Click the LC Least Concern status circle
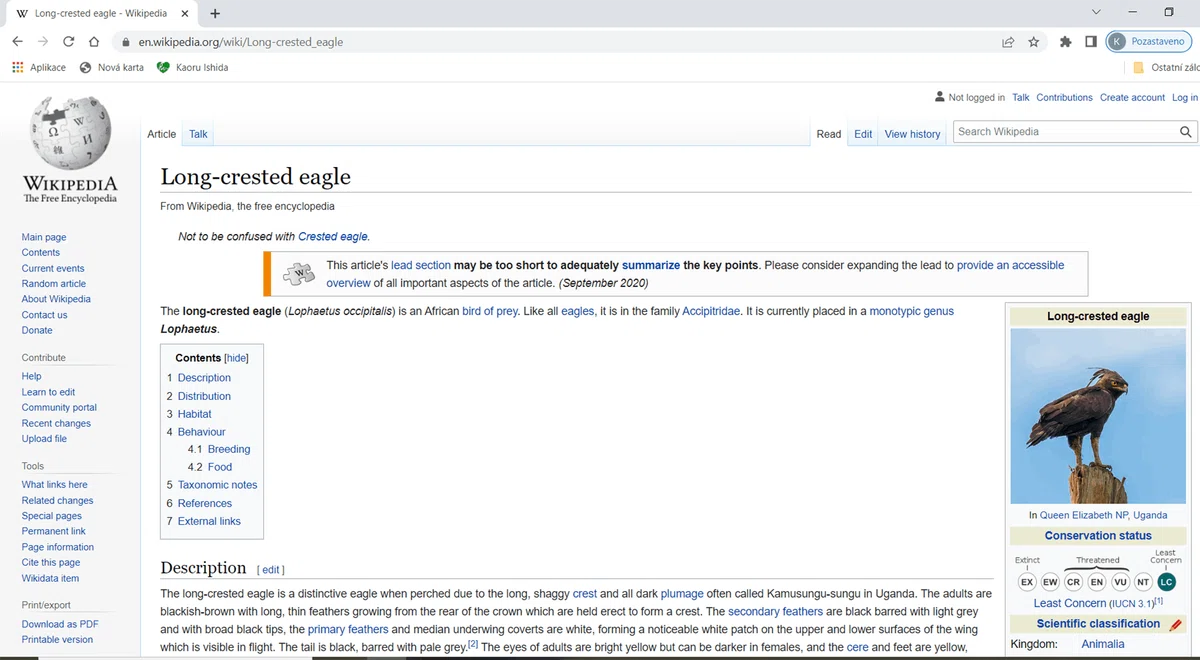 1166,582
